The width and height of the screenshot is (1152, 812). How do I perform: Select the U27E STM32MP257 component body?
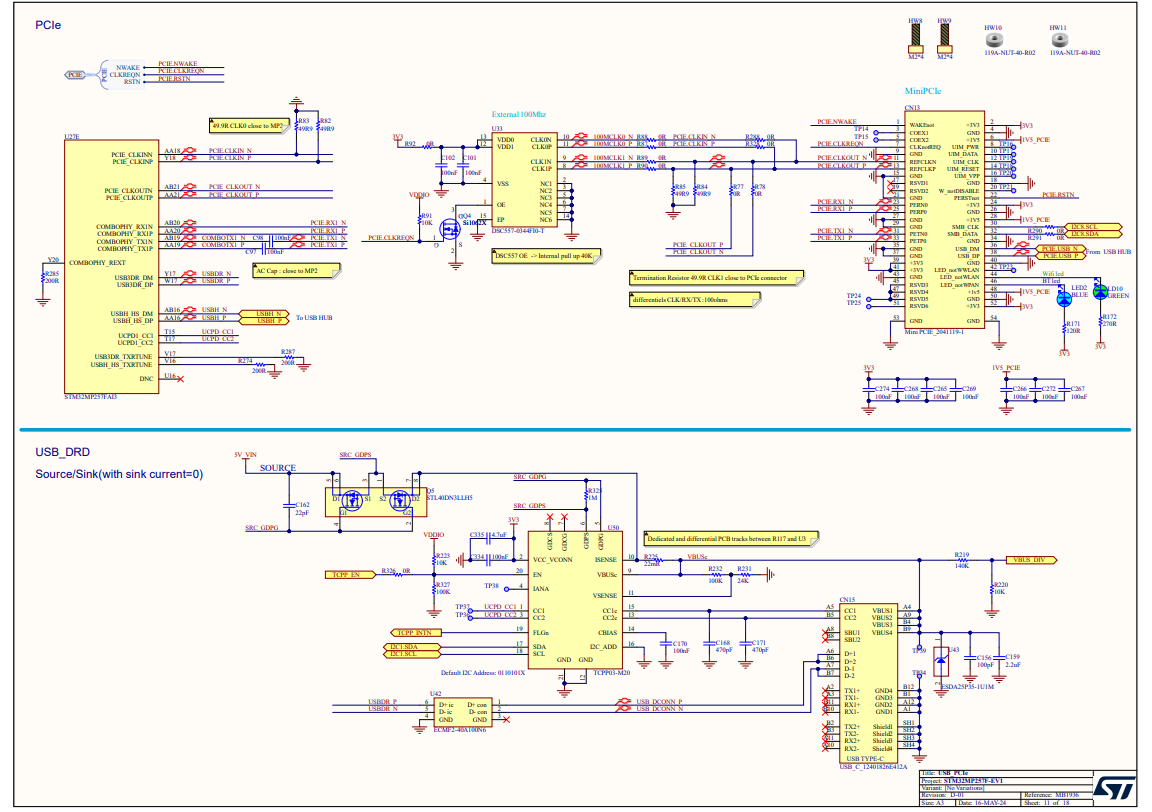point(112,267)
